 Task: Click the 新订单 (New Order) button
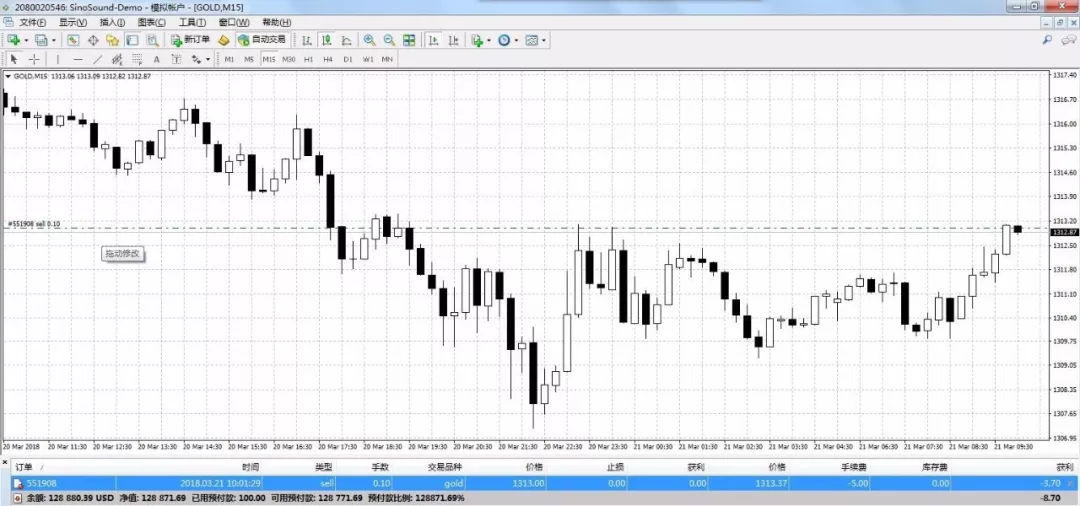click(189, 40)
